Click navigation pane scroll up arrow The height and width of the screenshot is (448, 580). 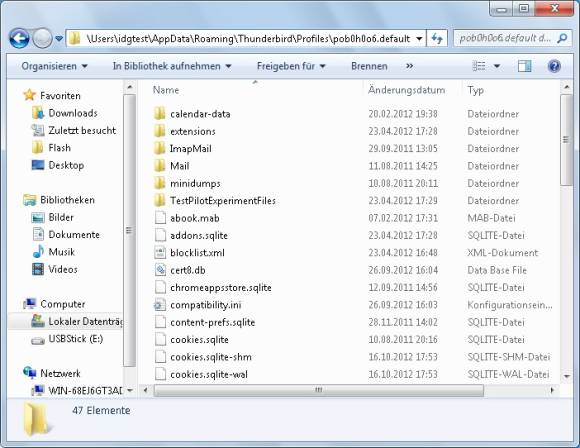(129, 87)
